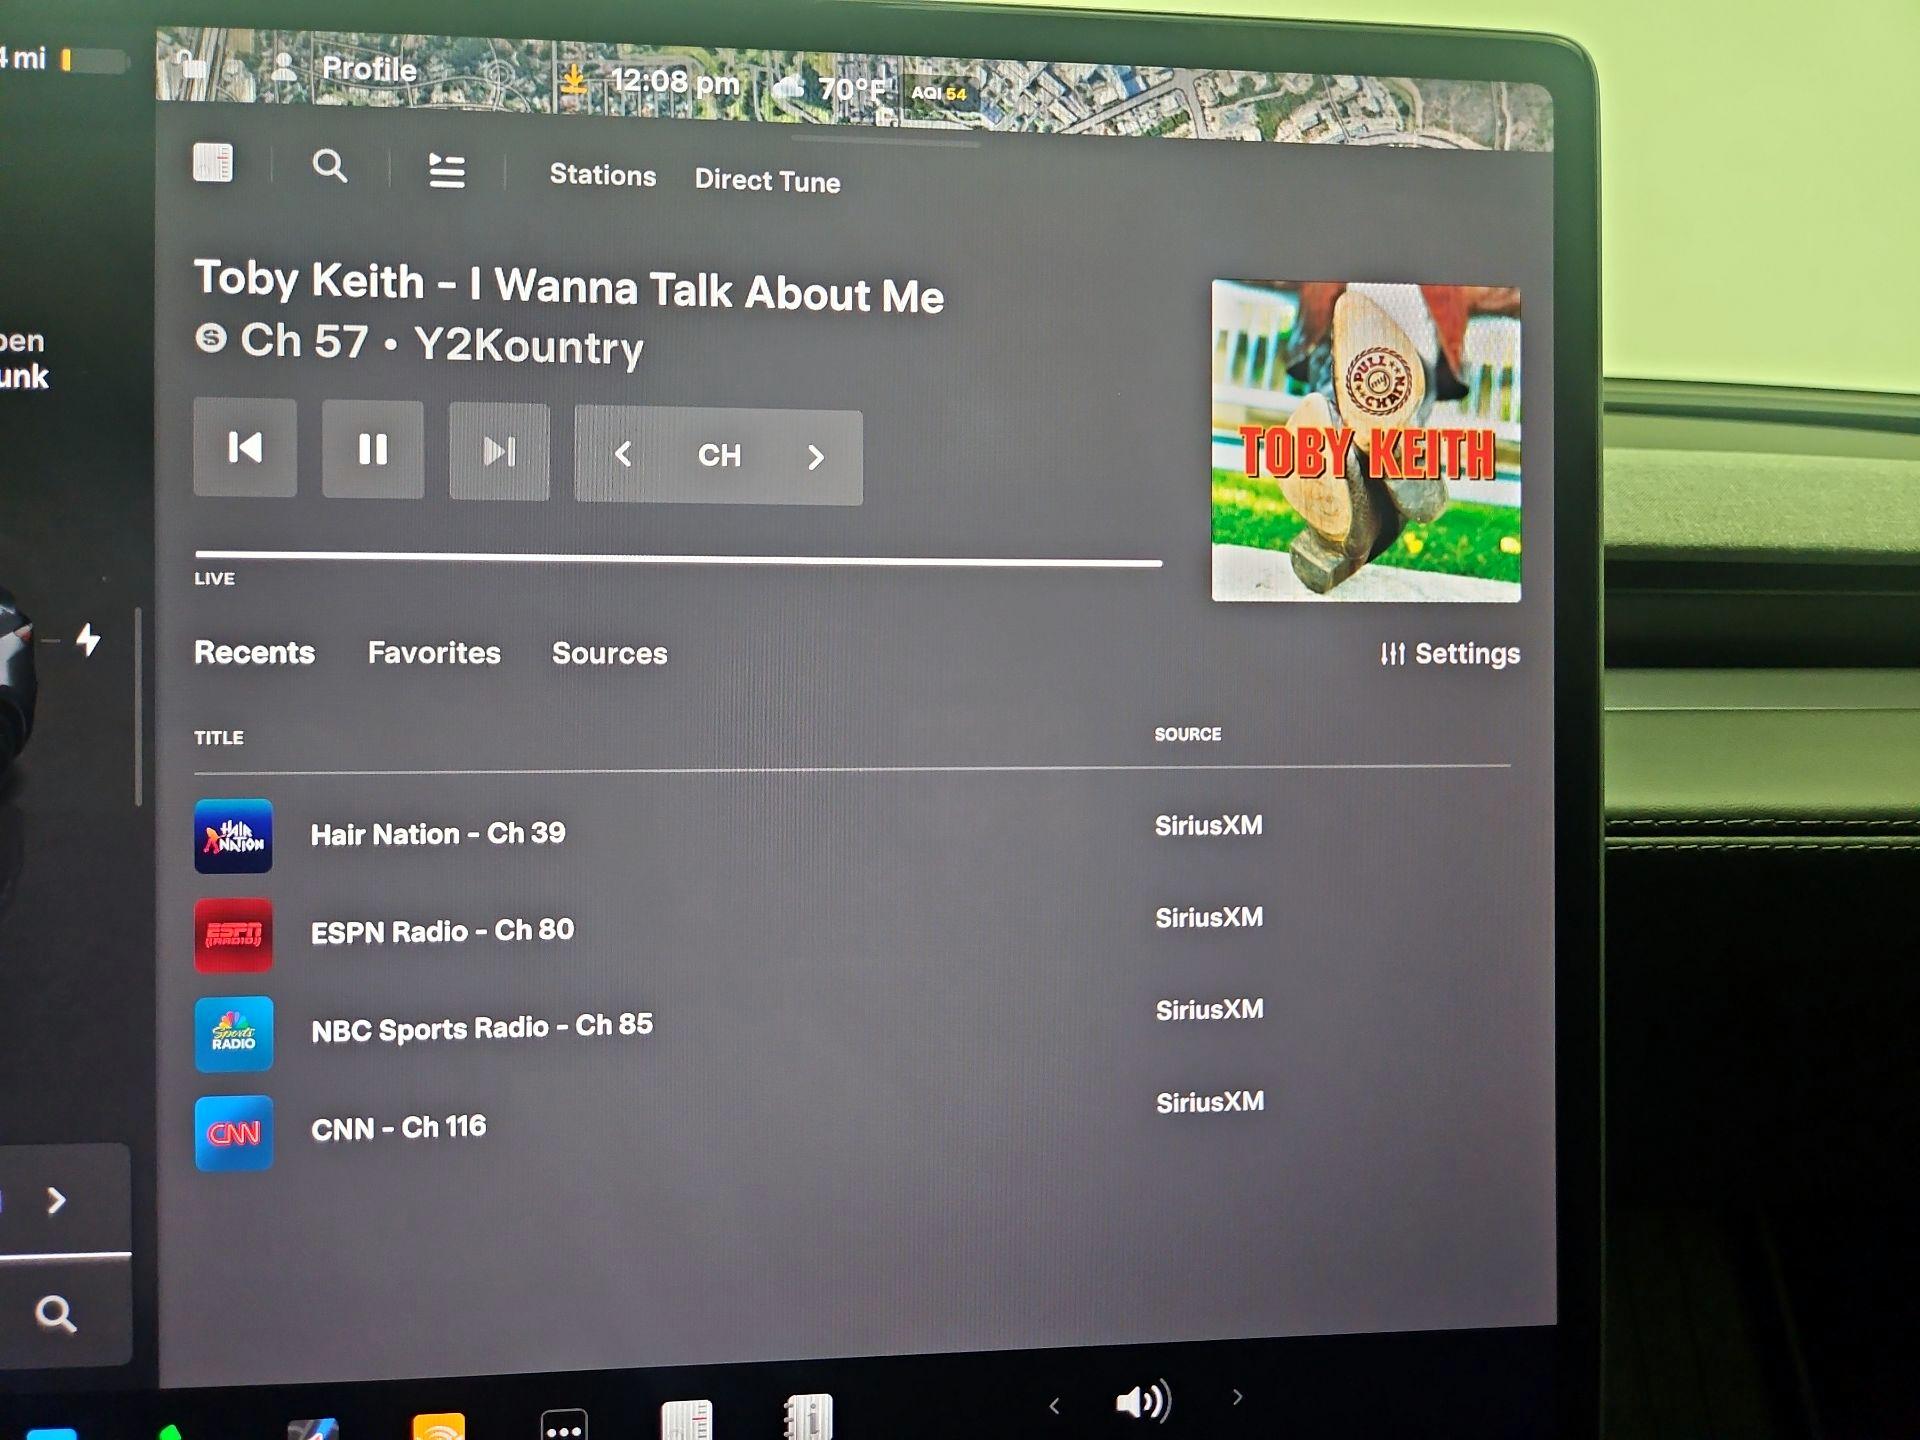1920x1440 pixels.
Task: Play Hair Nation Ch 39
Action: (x=437, y=834)
